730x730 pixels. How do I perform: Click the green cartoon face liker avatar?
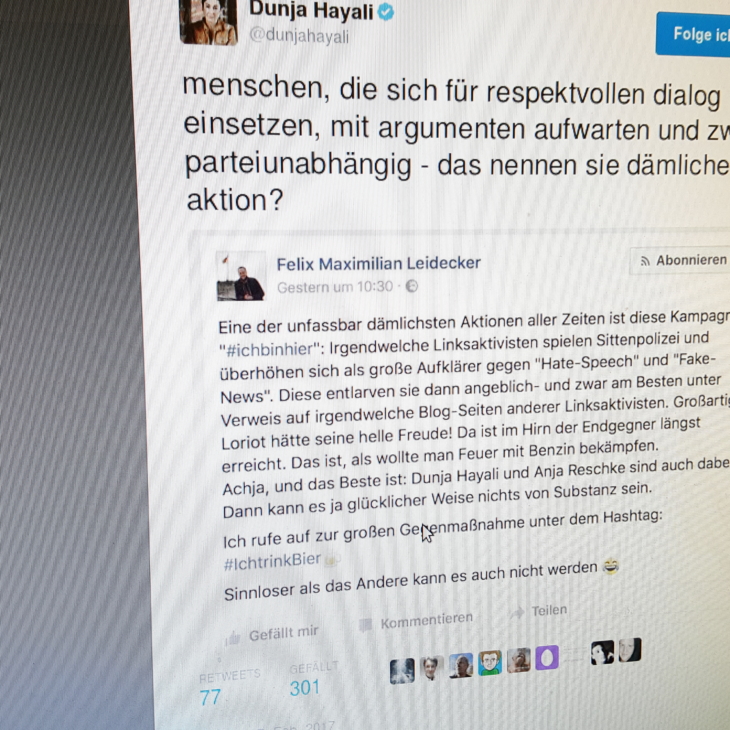(490, 662)
